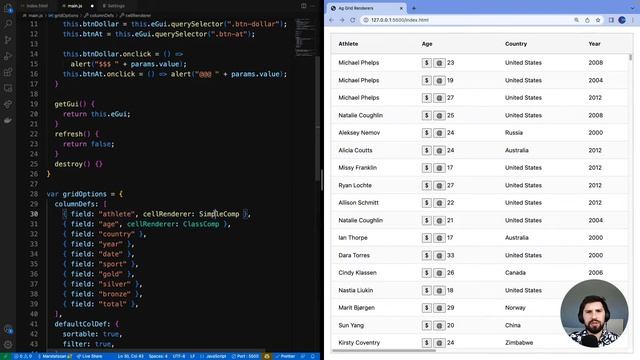Click the @ button in Nastia Liukin row

point(439,290)
